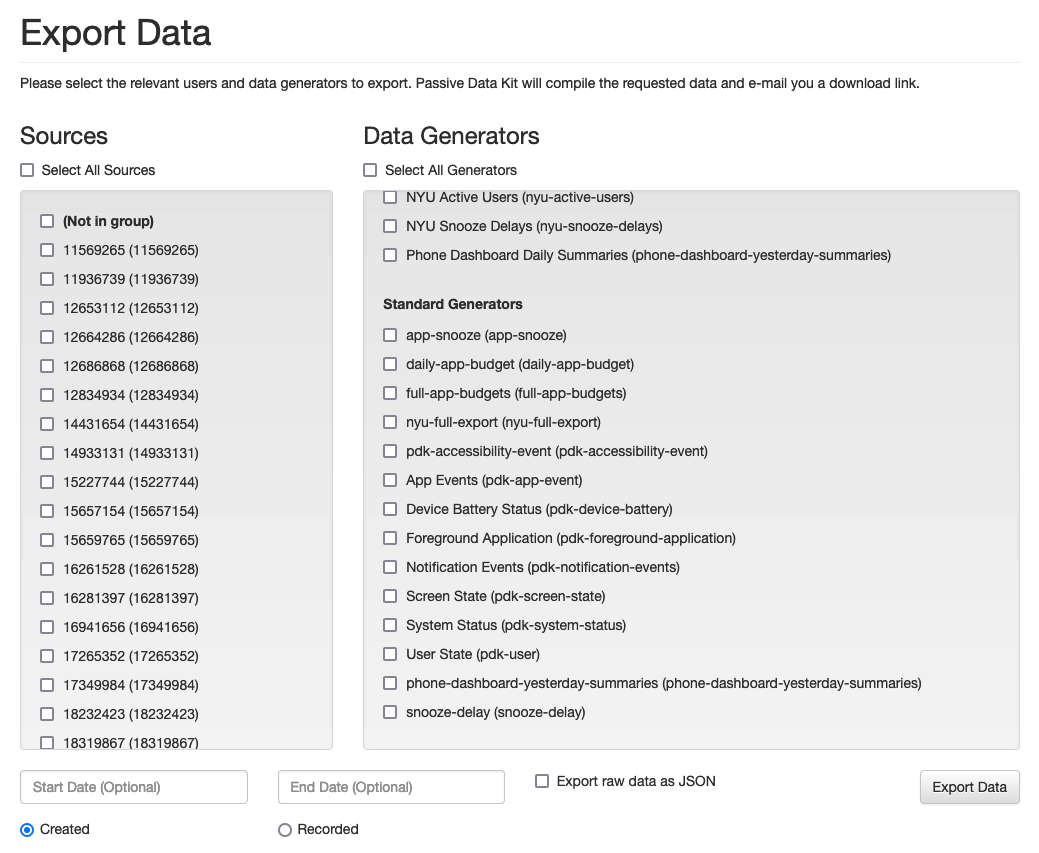
Task: Enable the NYU Snooze Delays generator
Action: pyautogui.click(x=390, y=226)
